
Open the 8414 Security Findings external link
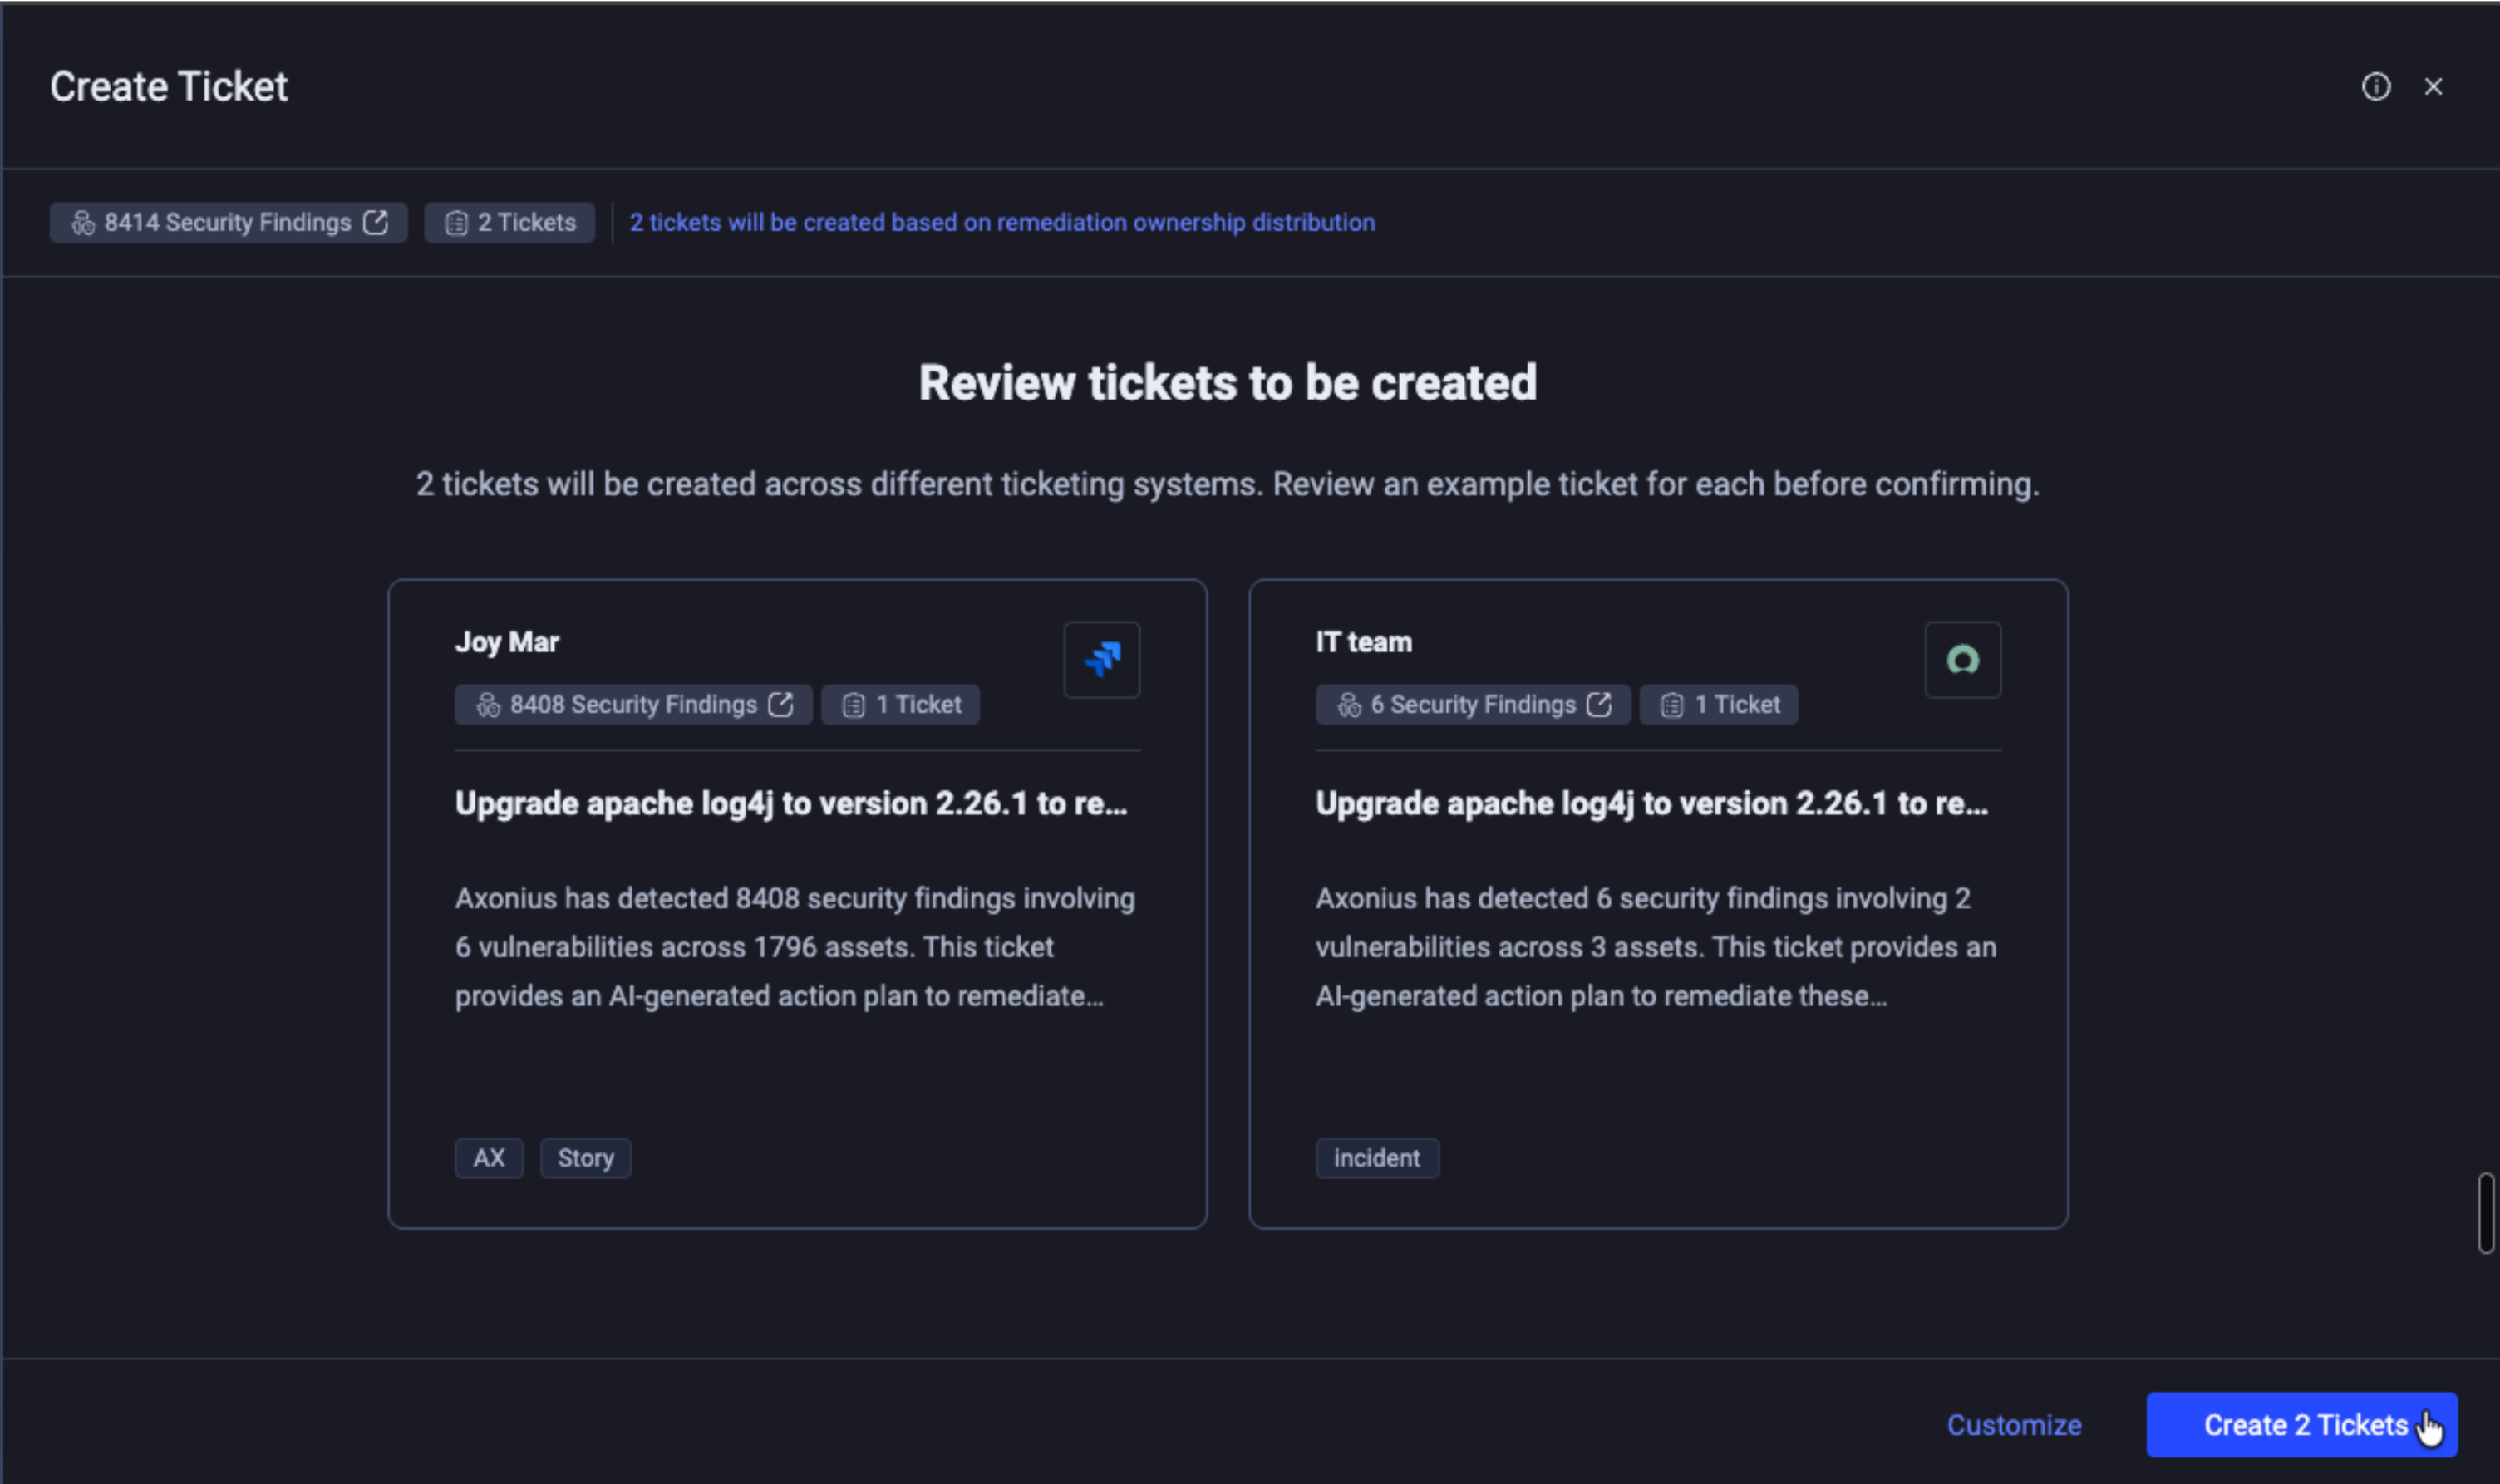tap(228, 222)
